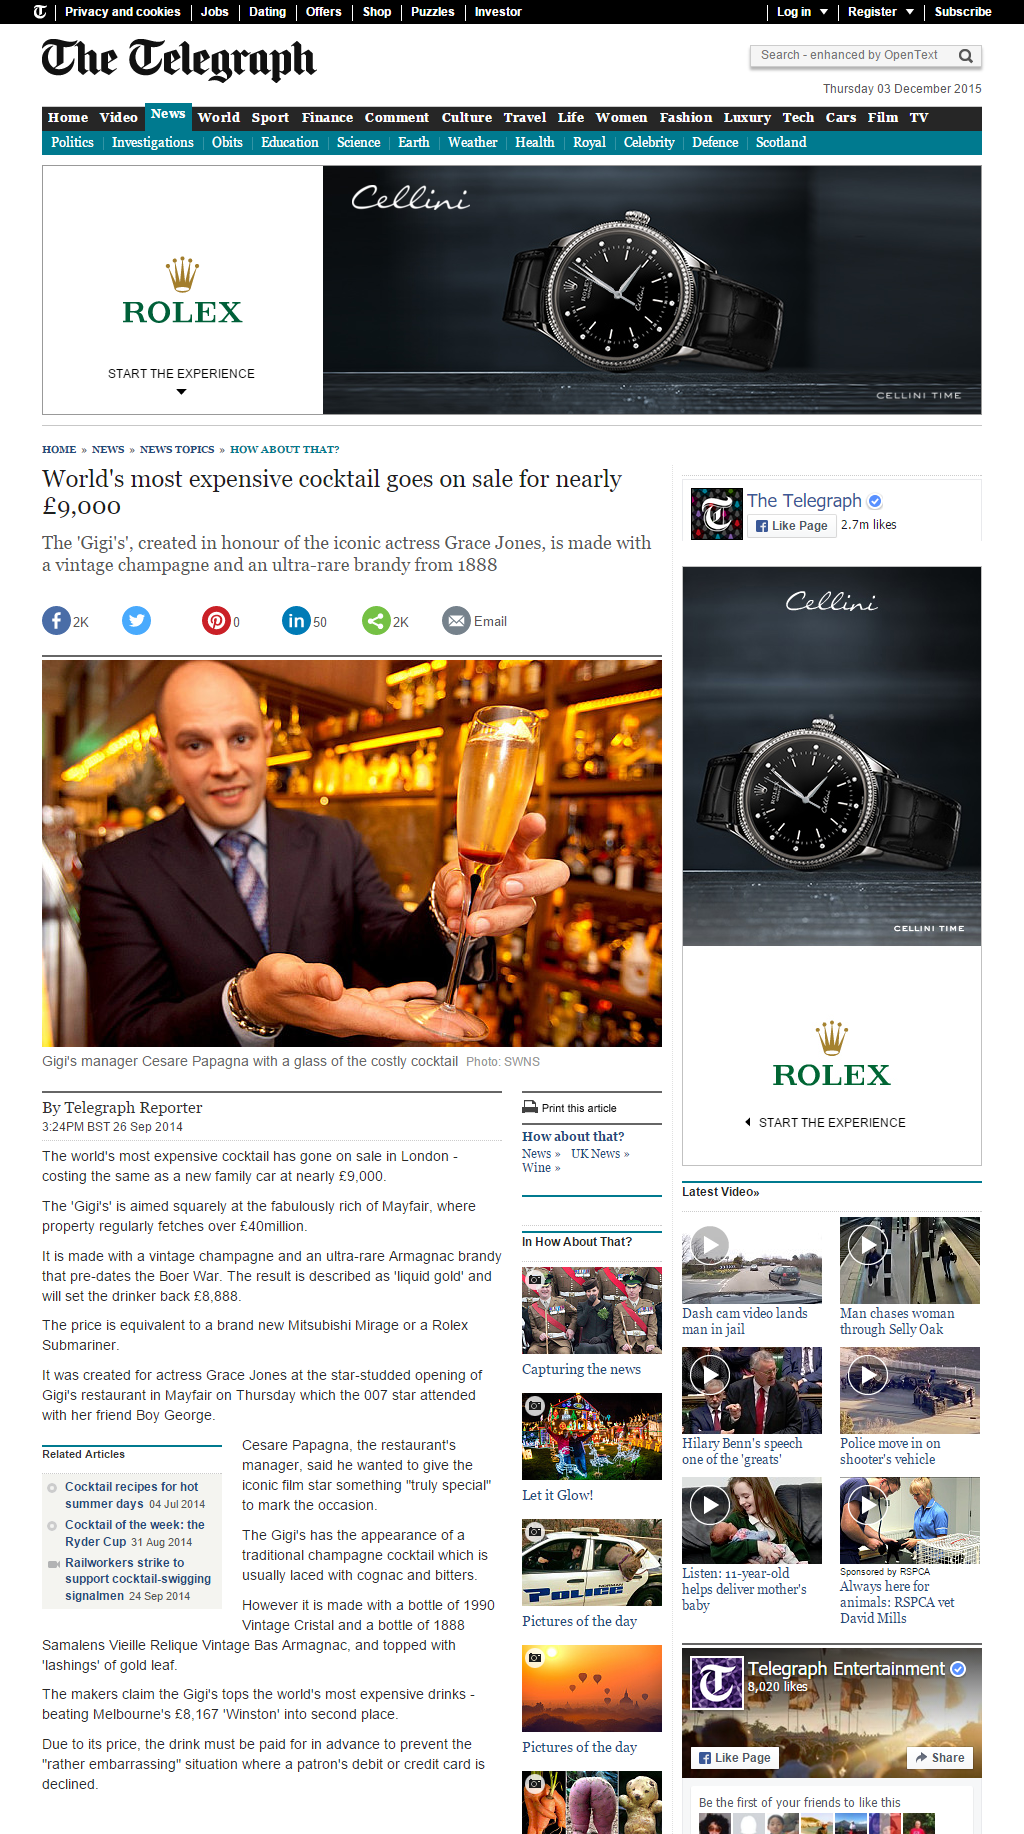The width and height of the screenshot is (1024, 1834).
Task: Focus the OpenText search field
Action: tap(853, 56)
